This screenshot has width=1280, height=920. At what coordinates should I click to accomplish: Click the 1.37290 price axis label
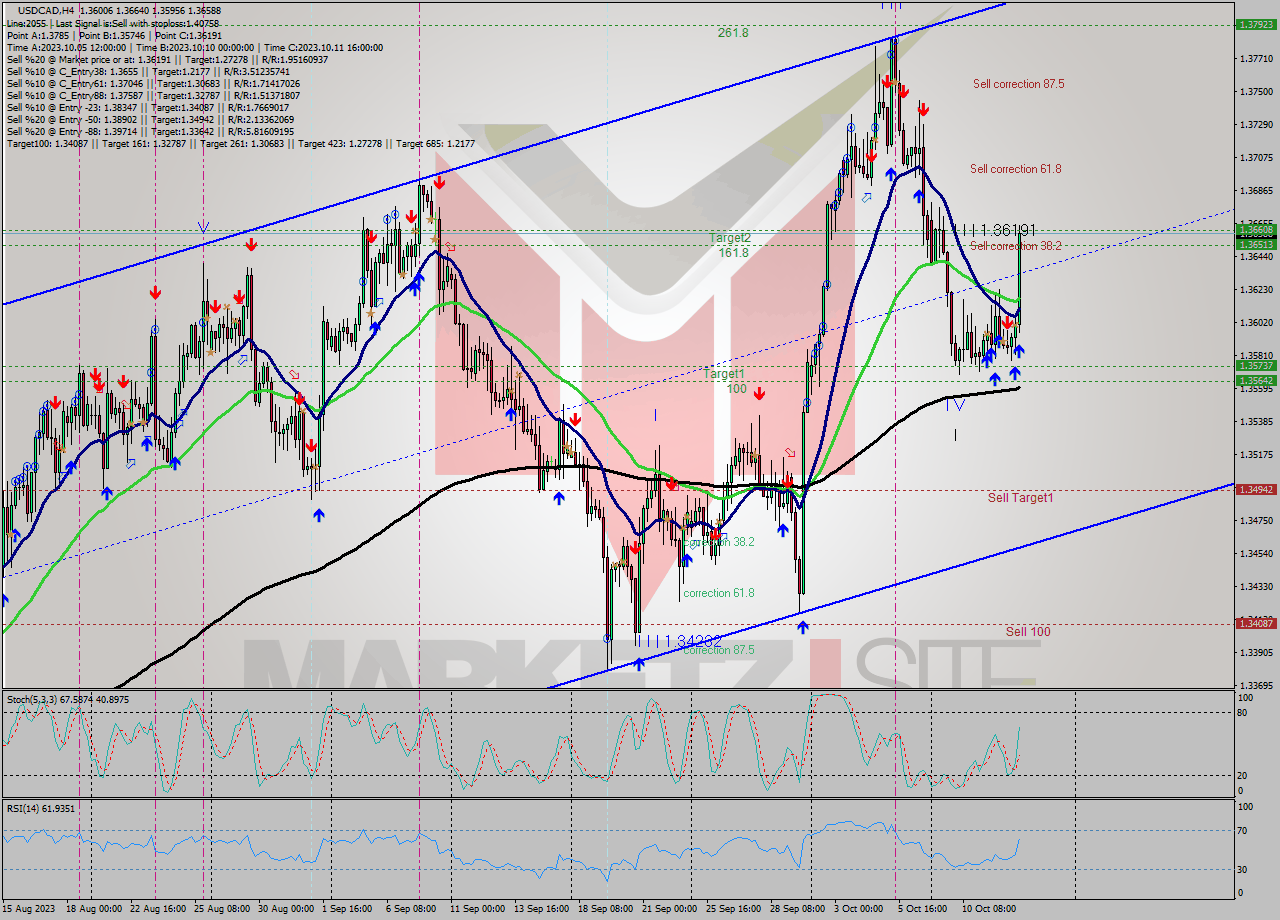tap(1256, 125)
